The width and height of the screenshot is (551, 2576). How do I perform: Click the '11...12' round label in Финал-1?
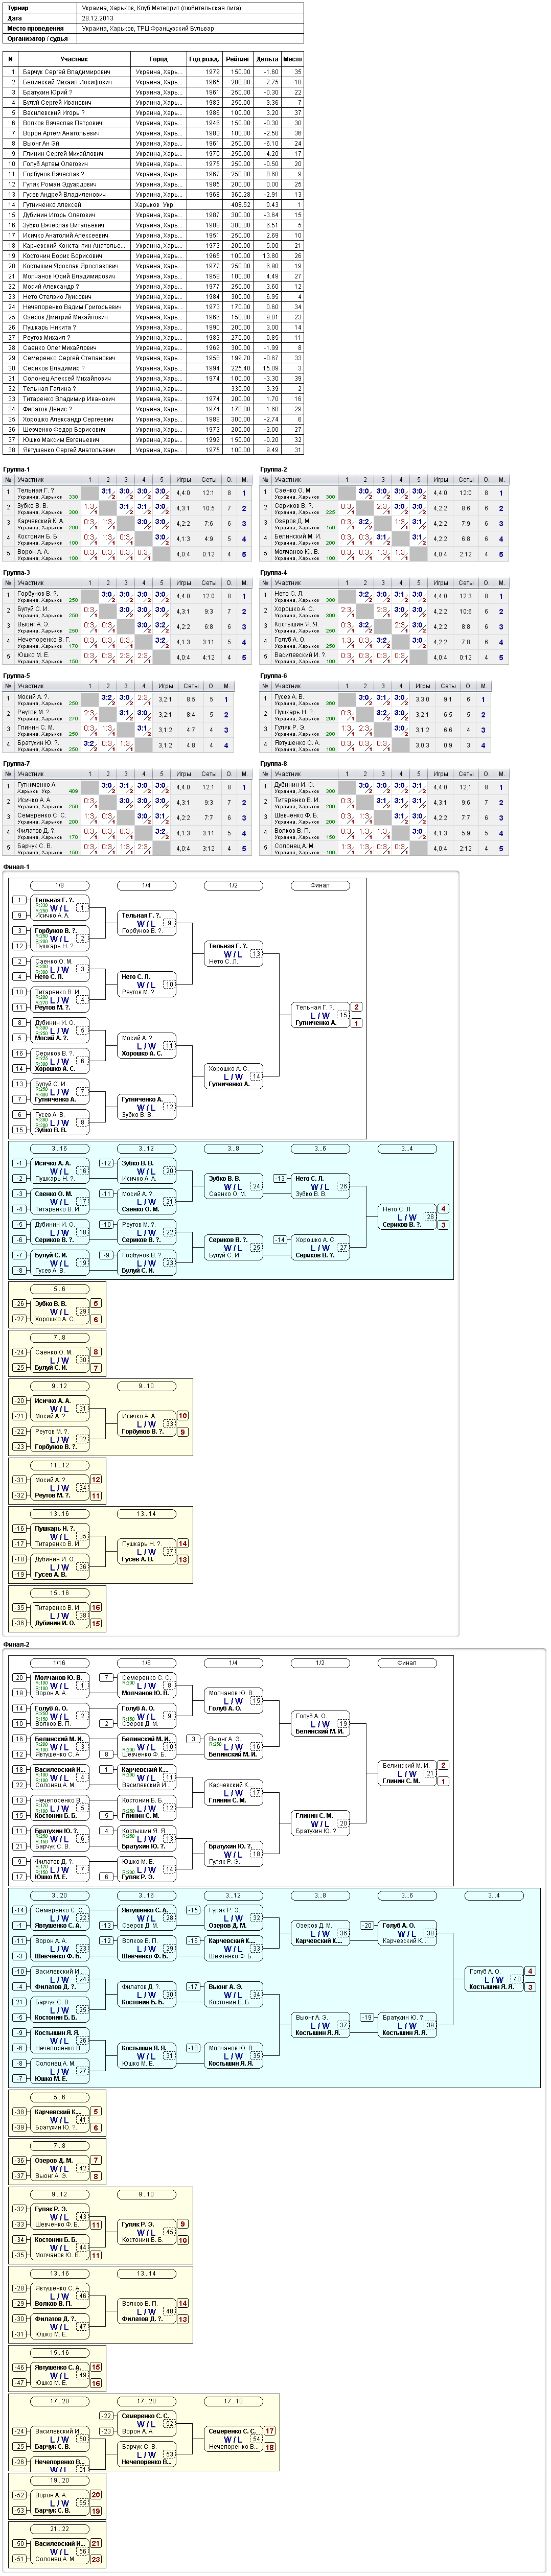coord(59,1465)
